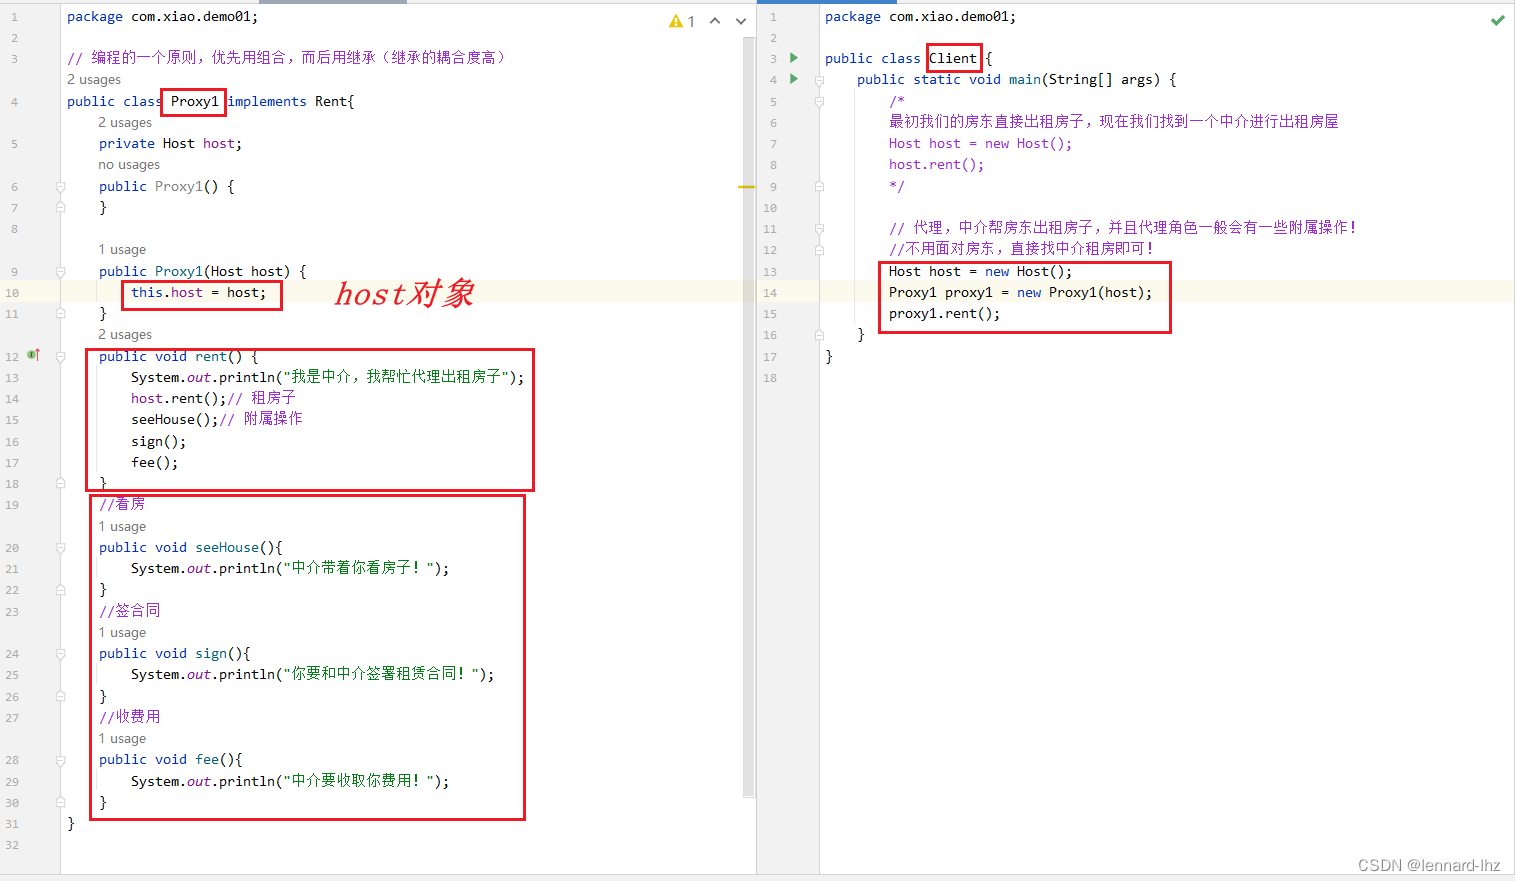Image resolution: width=1515 pixels, height=881 pixels.
Task: Click 'fee();' call inside rent method
Action: pyautogui.click(x=155, y=463)
